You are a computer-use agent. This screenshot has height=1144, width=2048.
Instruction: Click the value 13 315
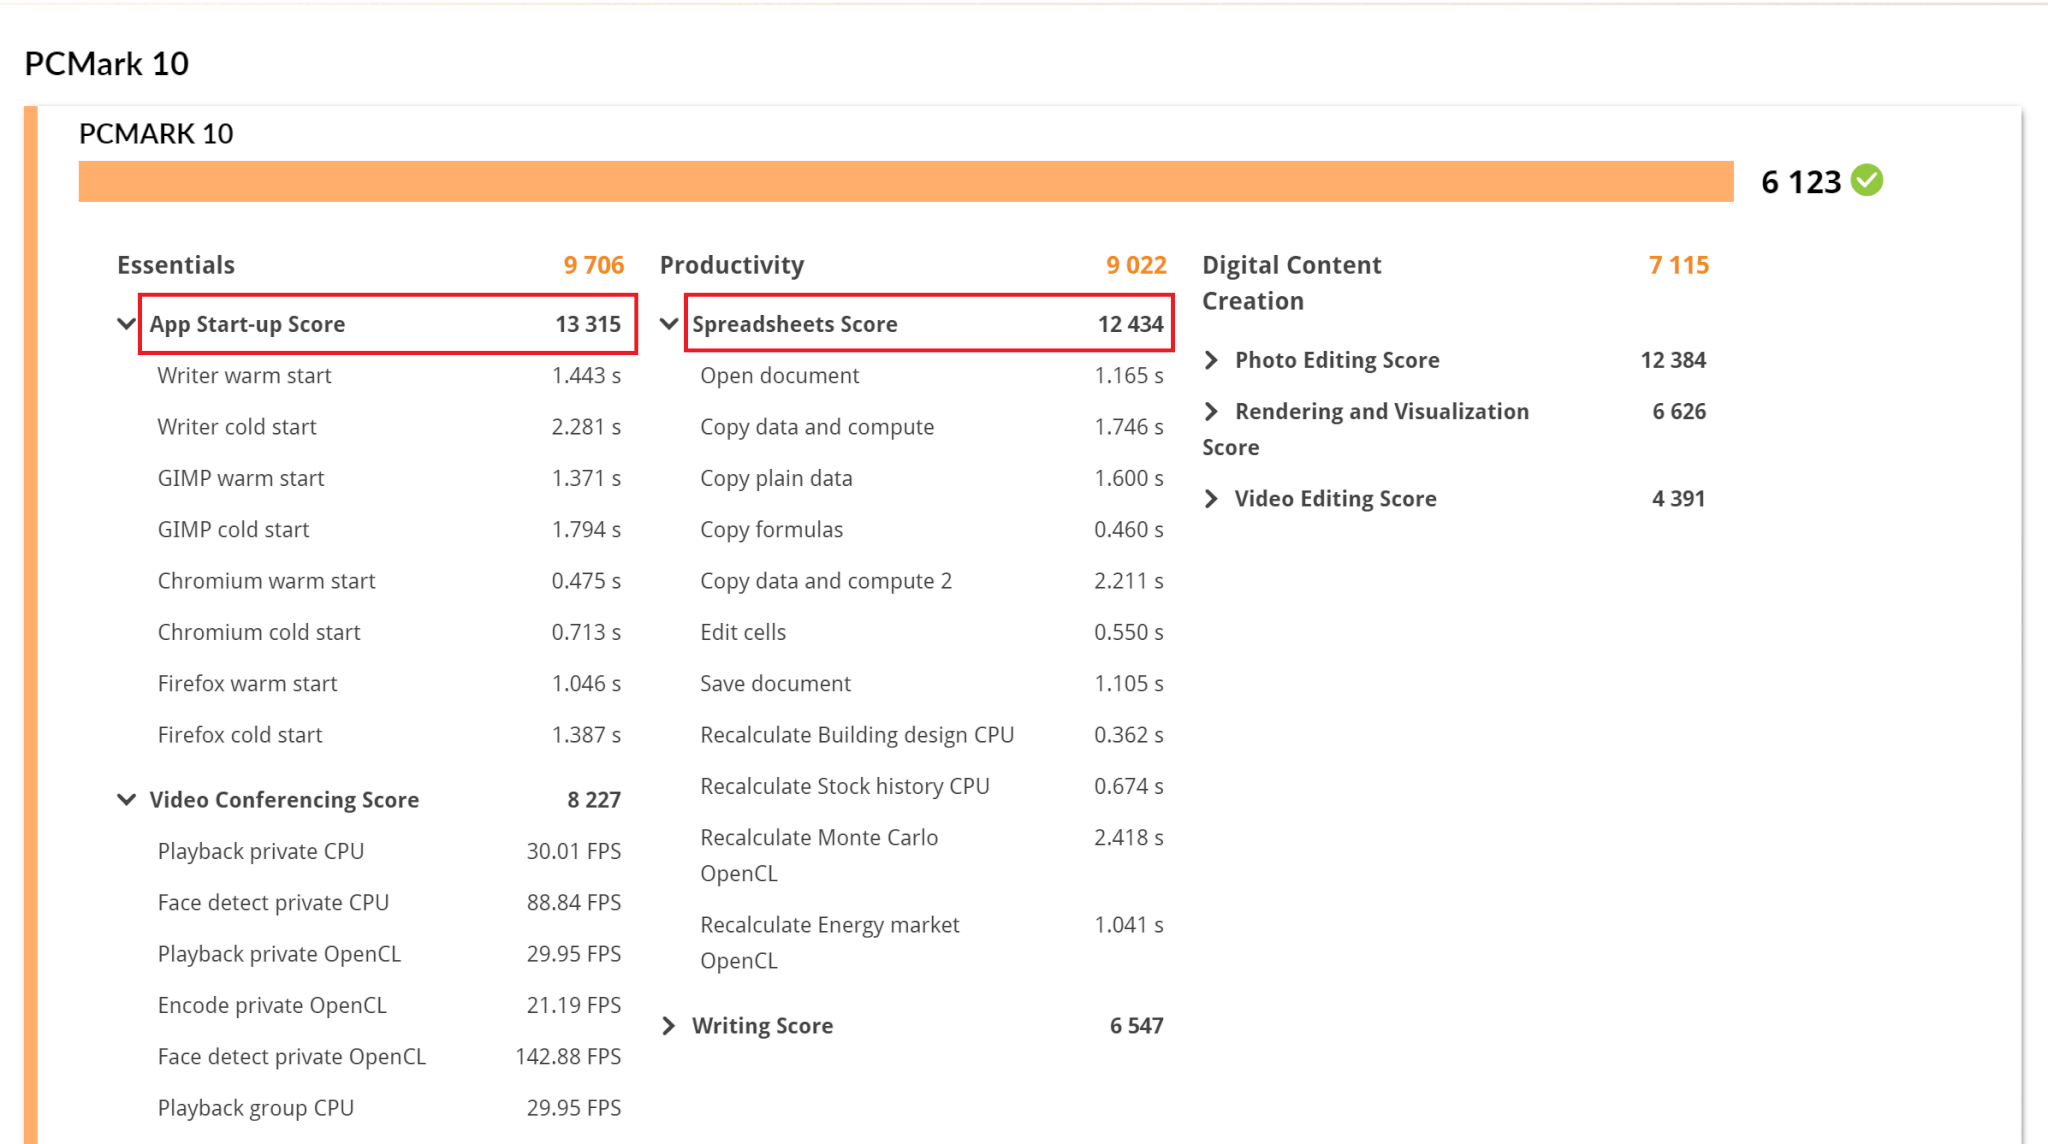pos(588,324)
